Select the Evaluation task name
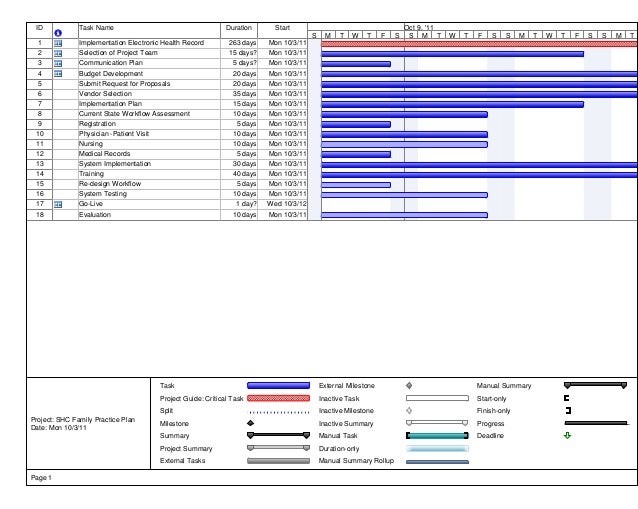638x509 pixels. tap(95, 214)
